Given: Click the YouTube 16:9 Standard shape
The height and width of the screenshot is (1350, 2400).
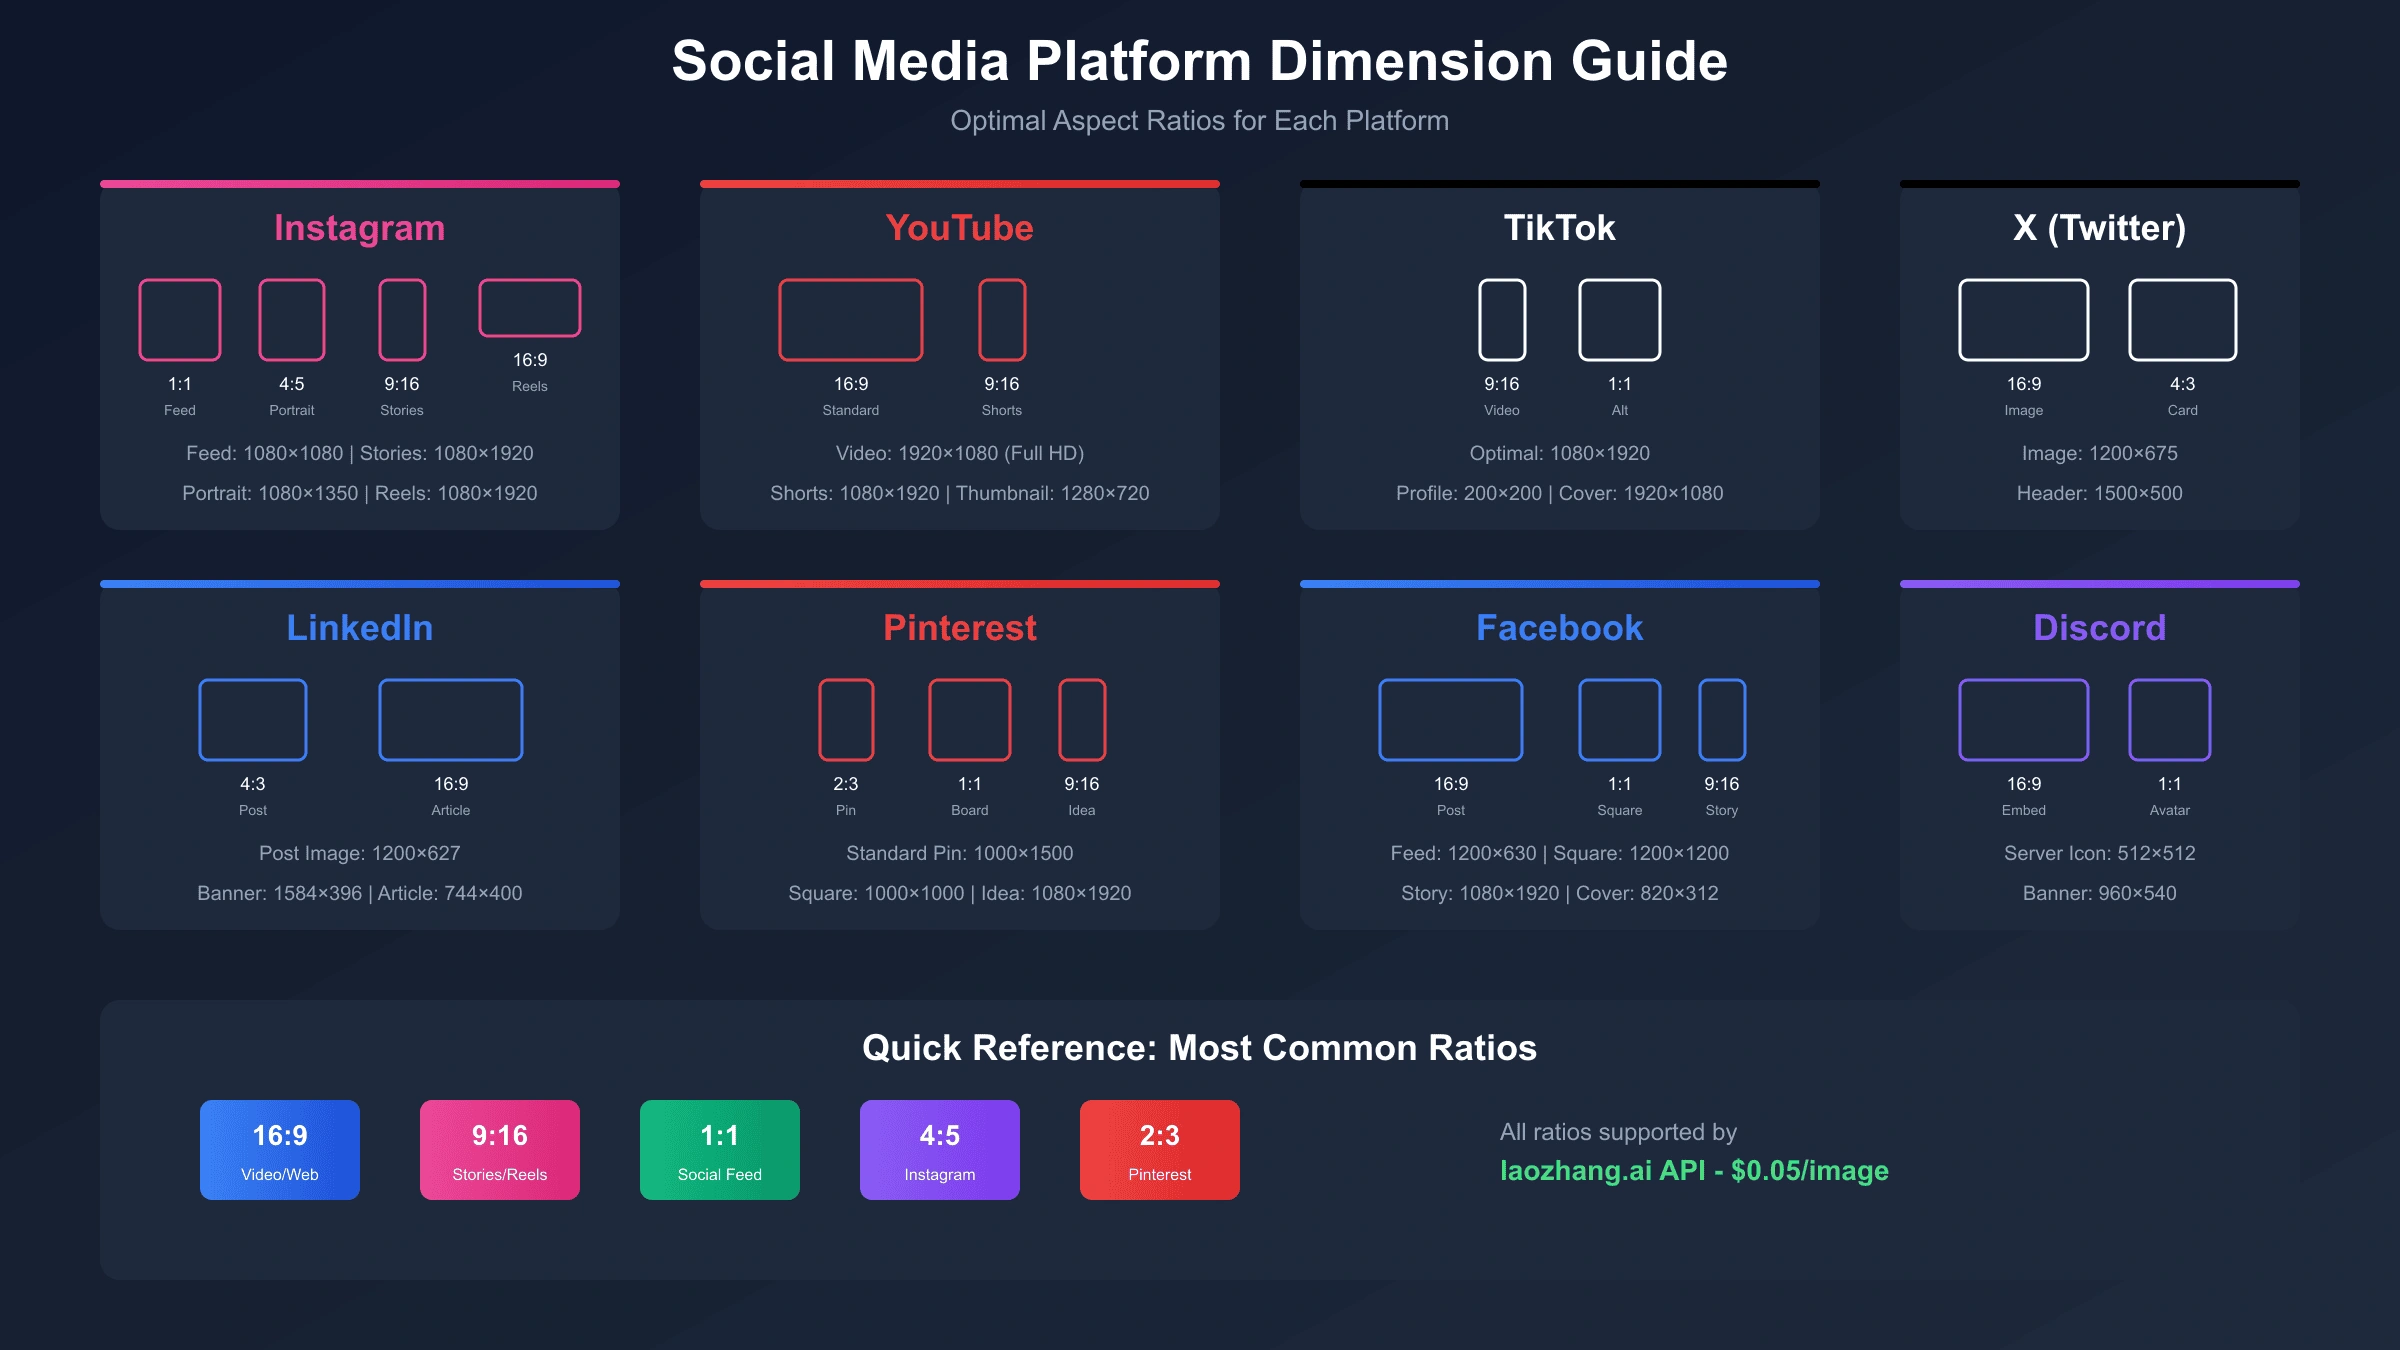Looking at the screenshot, I should 851,320.
